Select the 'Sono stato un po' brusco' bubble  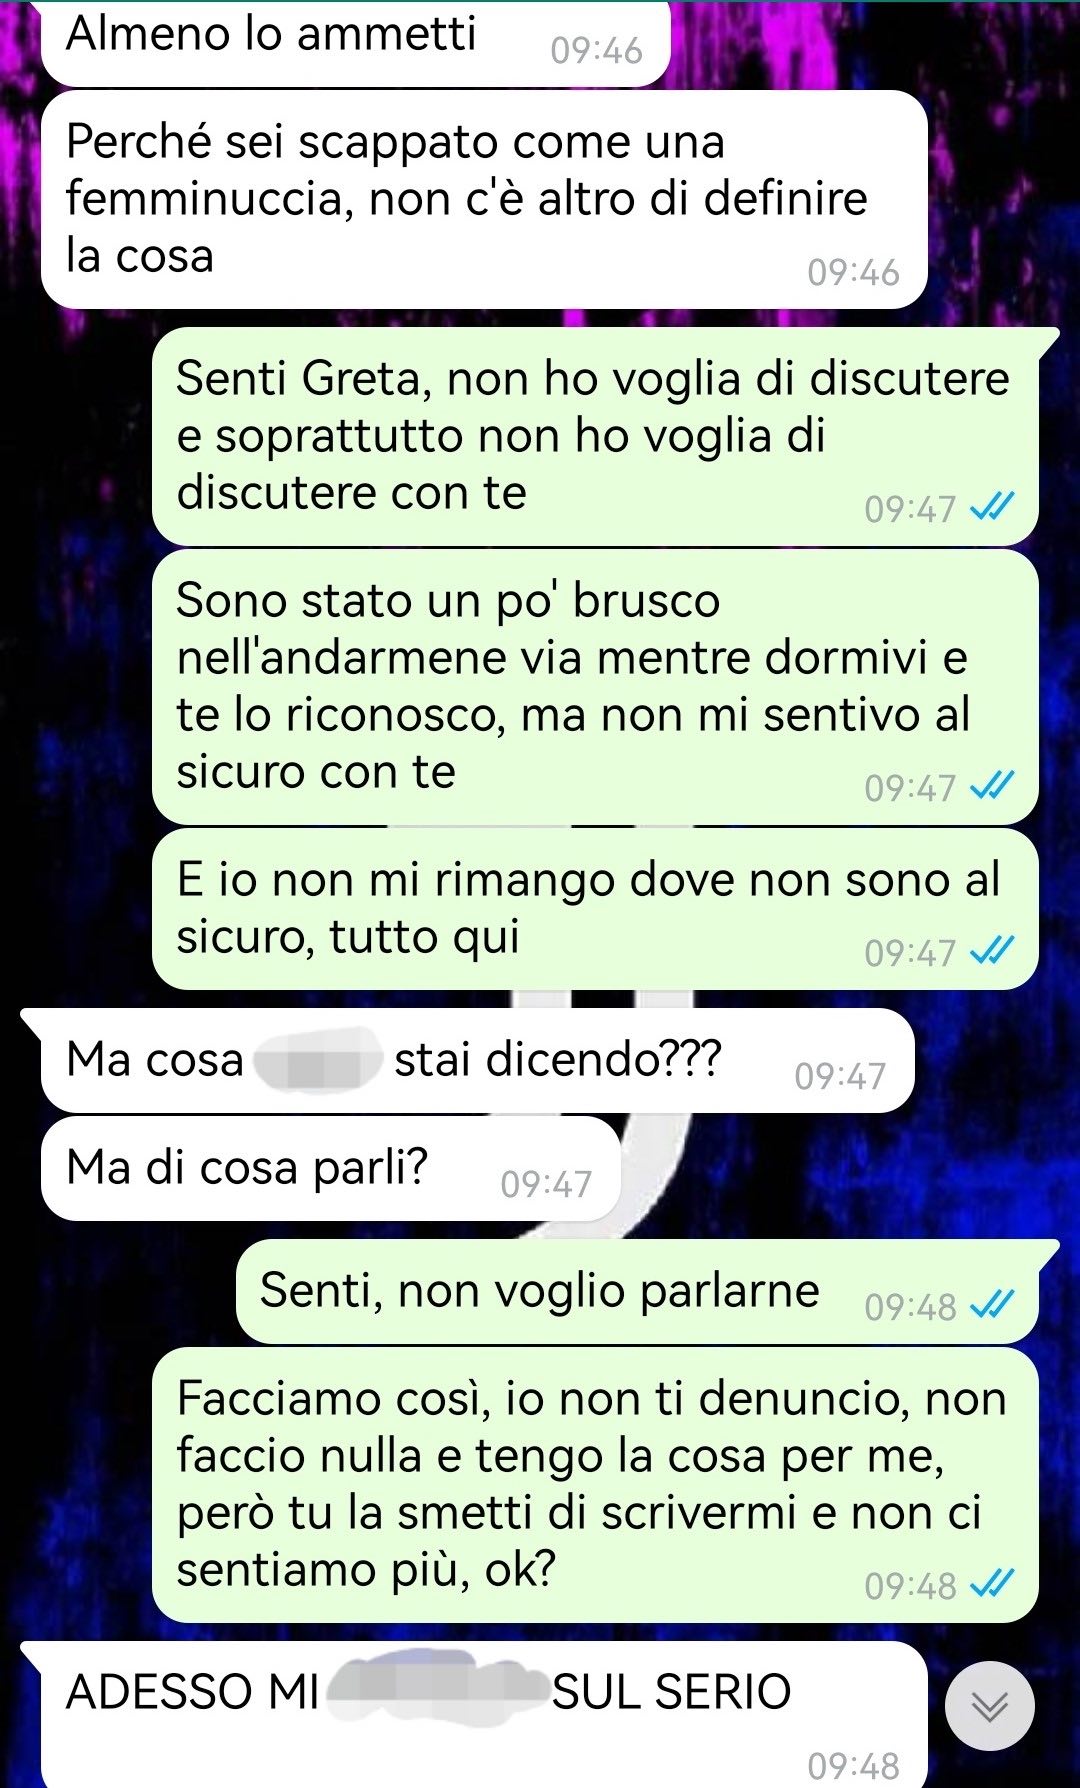(596, 687)
